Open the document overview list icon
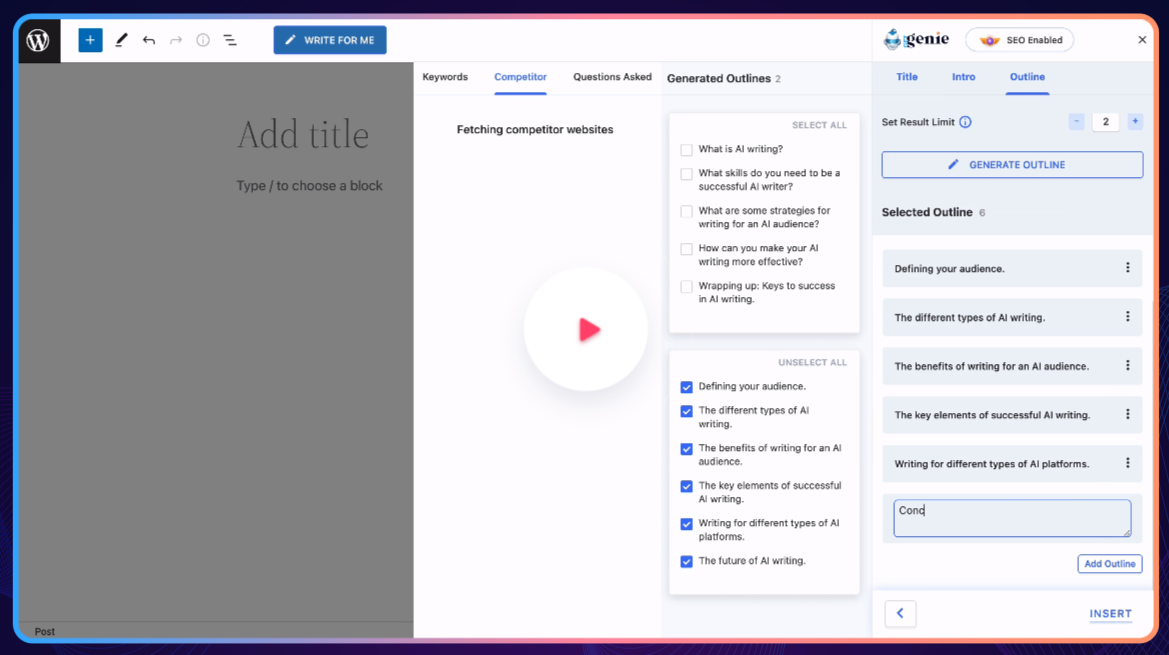Image resolution: width=1169 pixels, height=655 pixels. tap(229, 40)
